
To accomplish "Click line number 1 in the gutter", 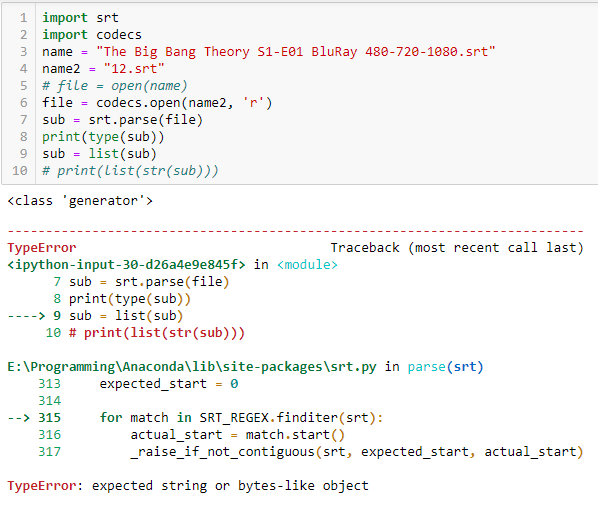I will click(x=24, y=18).
